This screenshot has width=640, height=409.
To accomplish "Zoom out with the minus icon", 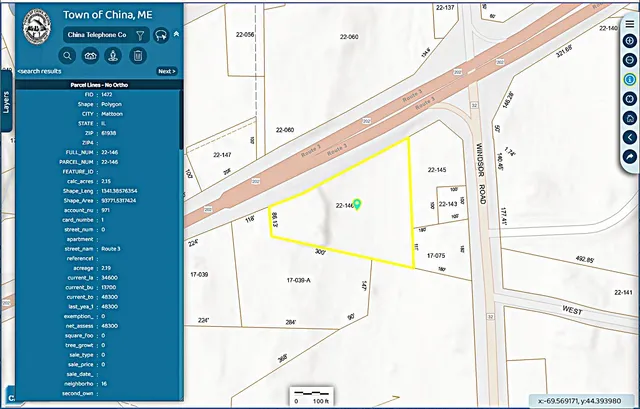I will [x=630, y=60].
